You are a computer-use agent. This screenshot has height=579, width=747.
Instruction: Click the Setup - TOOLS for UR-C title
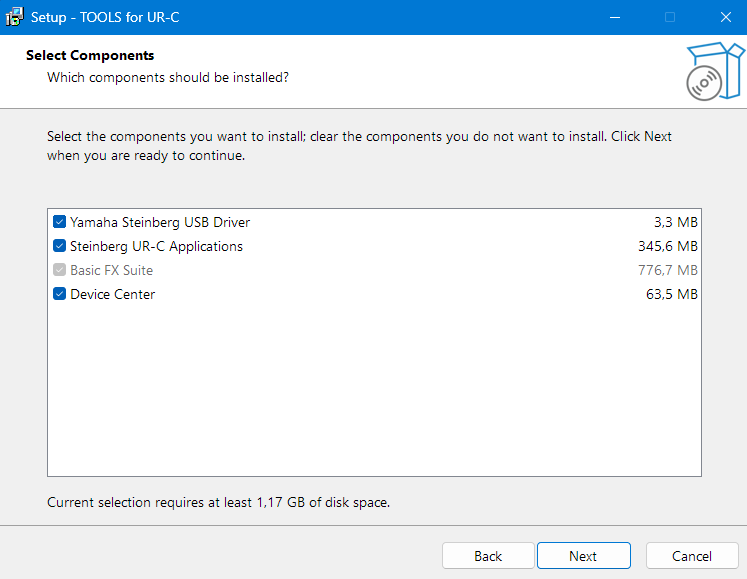pos(105,17)
